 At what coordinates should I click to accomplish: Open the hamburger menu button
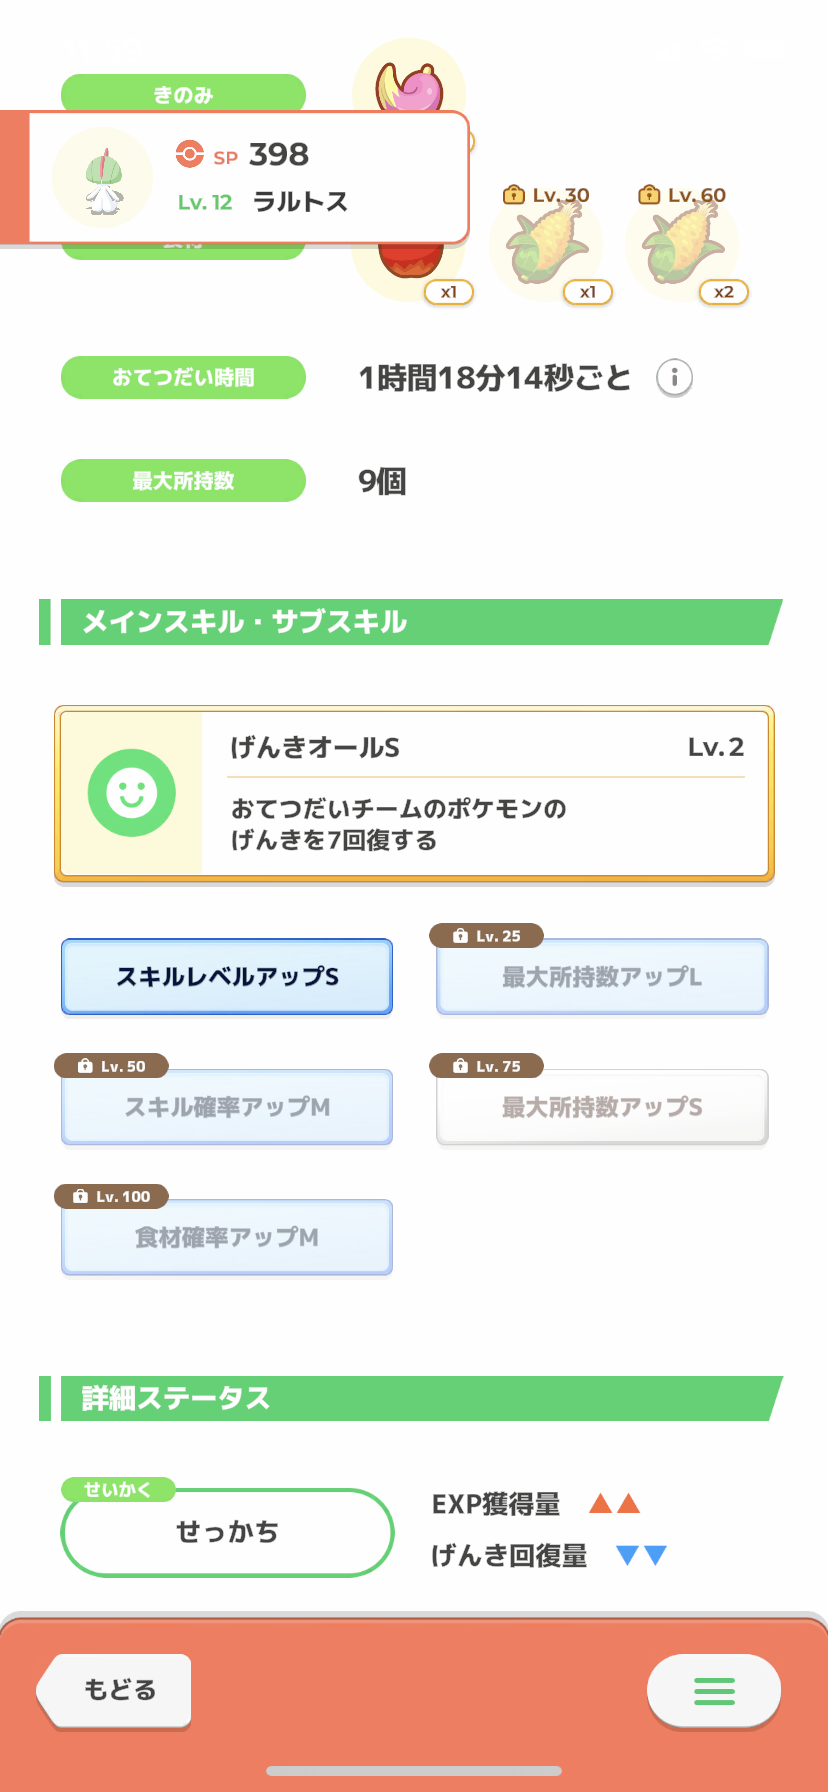pos(713,1690)
